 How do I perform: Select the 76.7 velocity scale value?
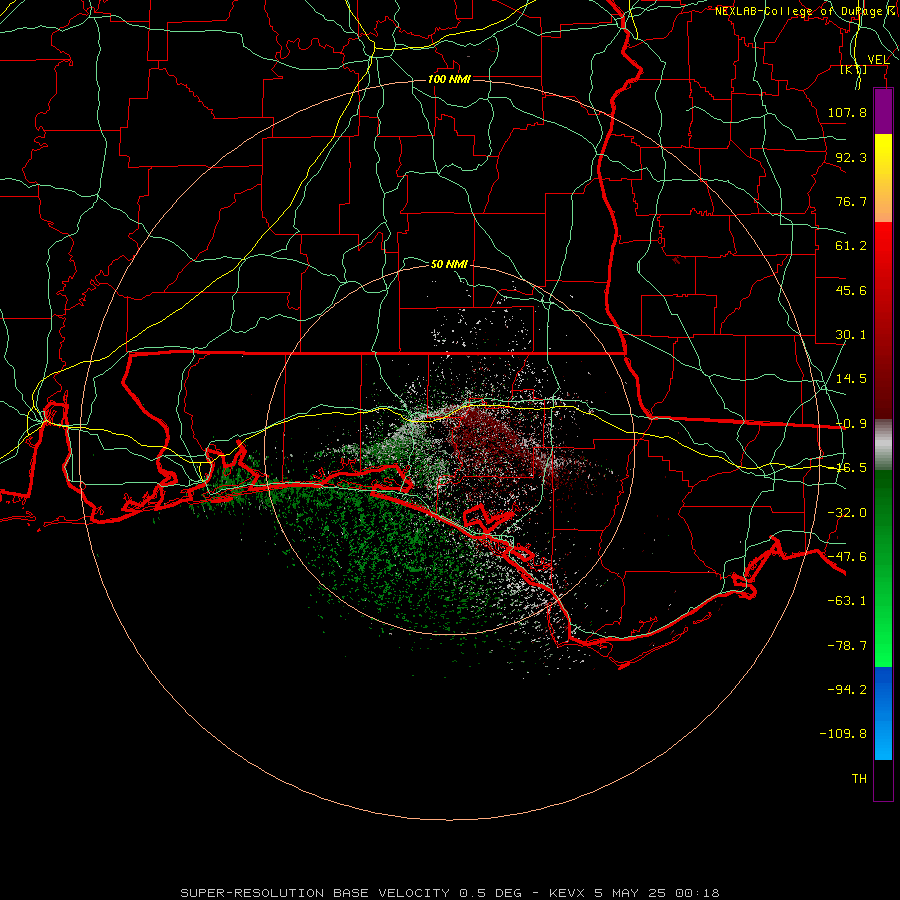(851, 201)
